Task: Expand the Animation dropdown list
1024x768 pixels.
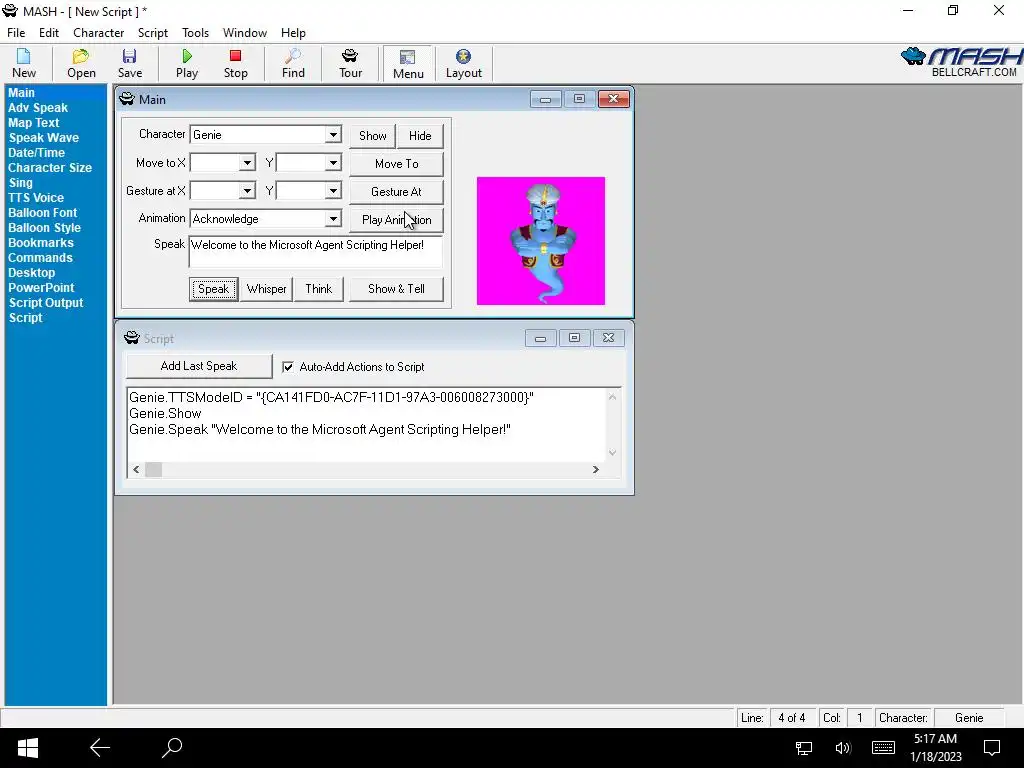Action: click(333, 219)
